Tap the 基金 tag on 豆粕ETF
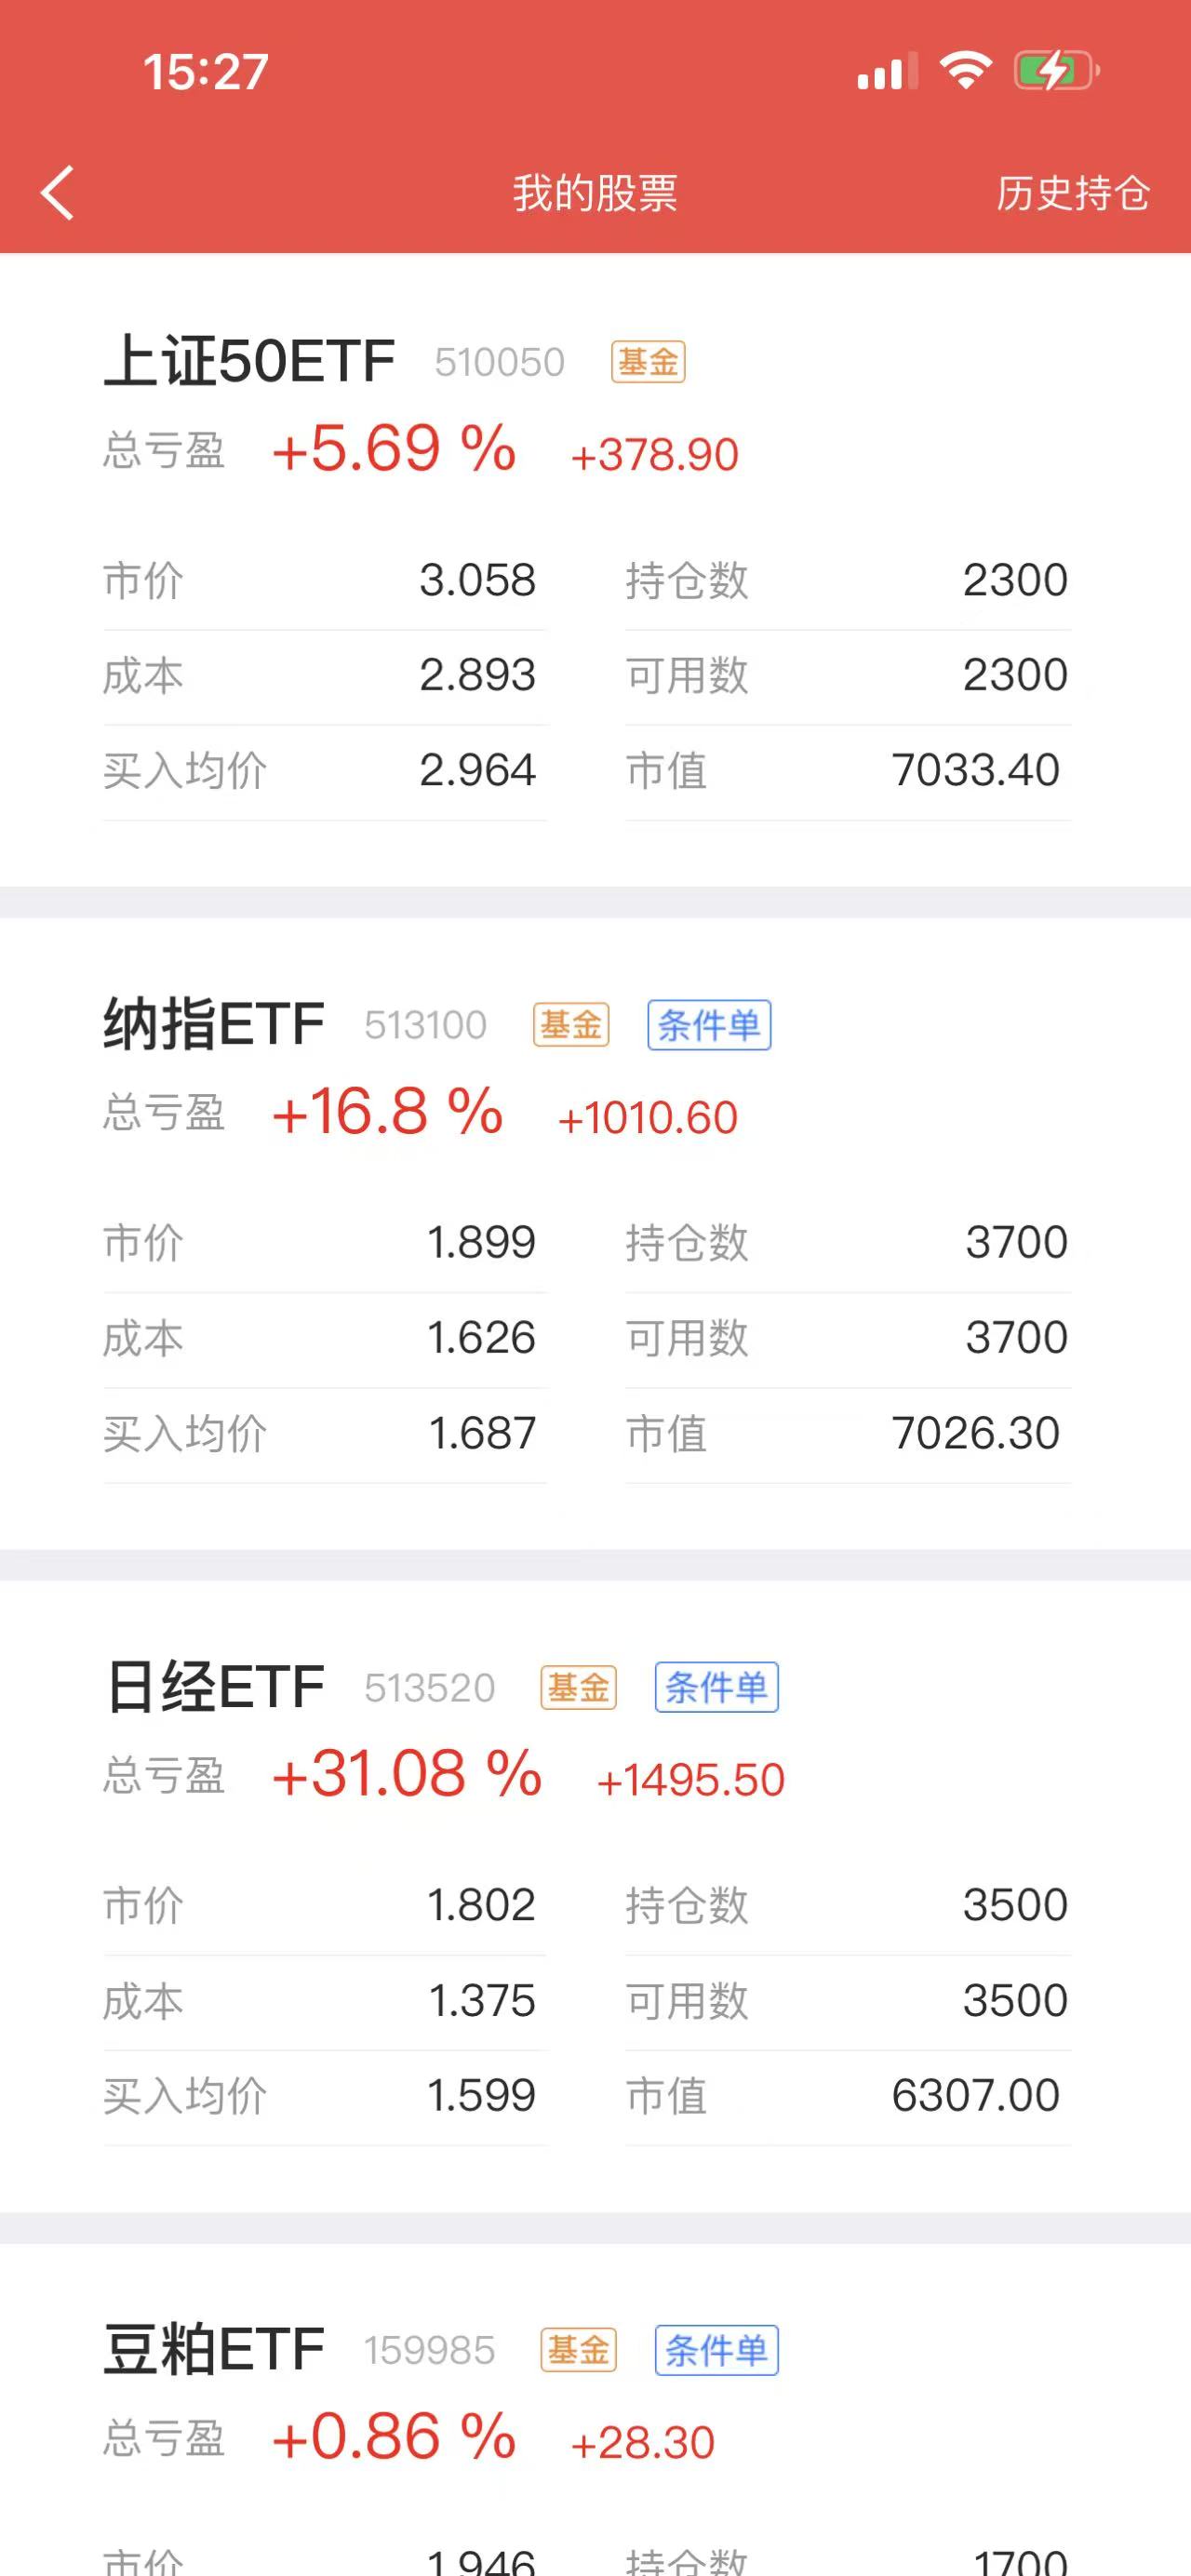Image resolution: width=1191 pixels, height=2576 pixels. [578, 2350]
